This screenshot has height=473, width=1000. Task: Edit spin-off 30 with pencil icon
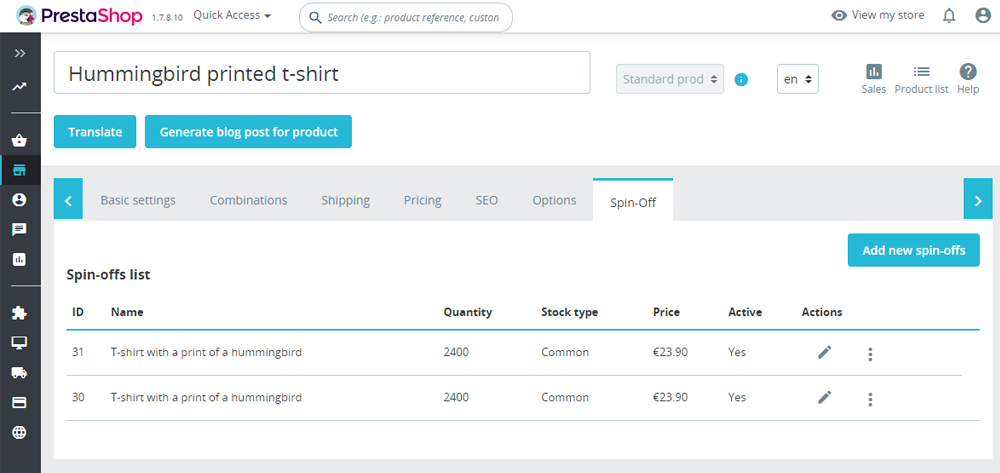tap(825, 397)
